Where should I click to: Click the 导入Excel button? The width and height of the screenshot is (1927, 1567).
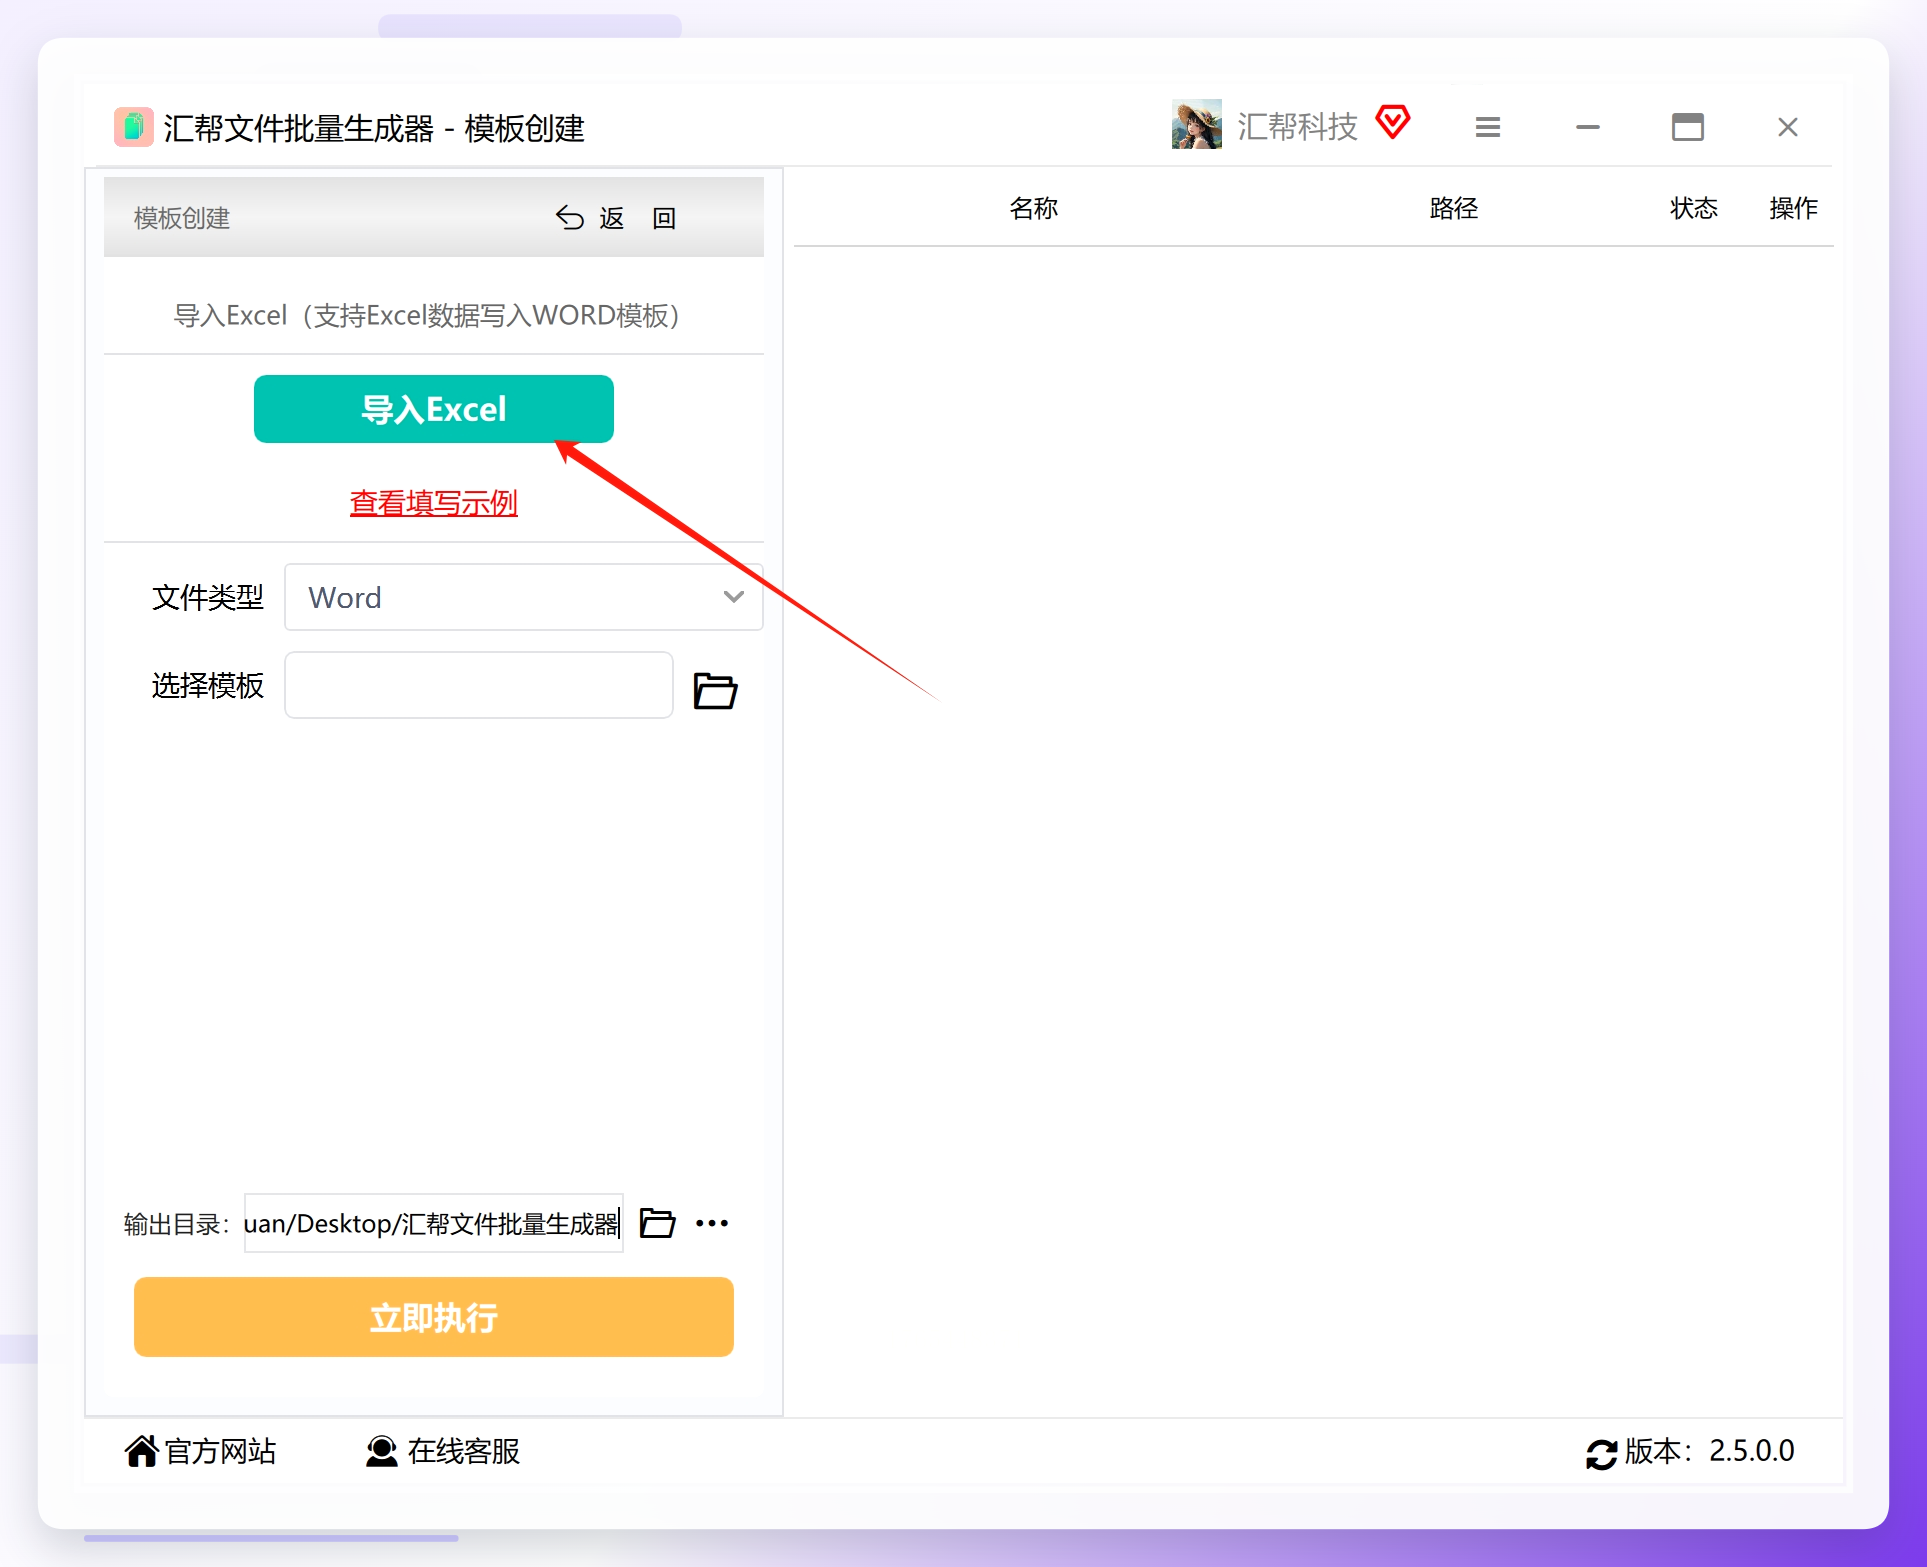point(433,409)
